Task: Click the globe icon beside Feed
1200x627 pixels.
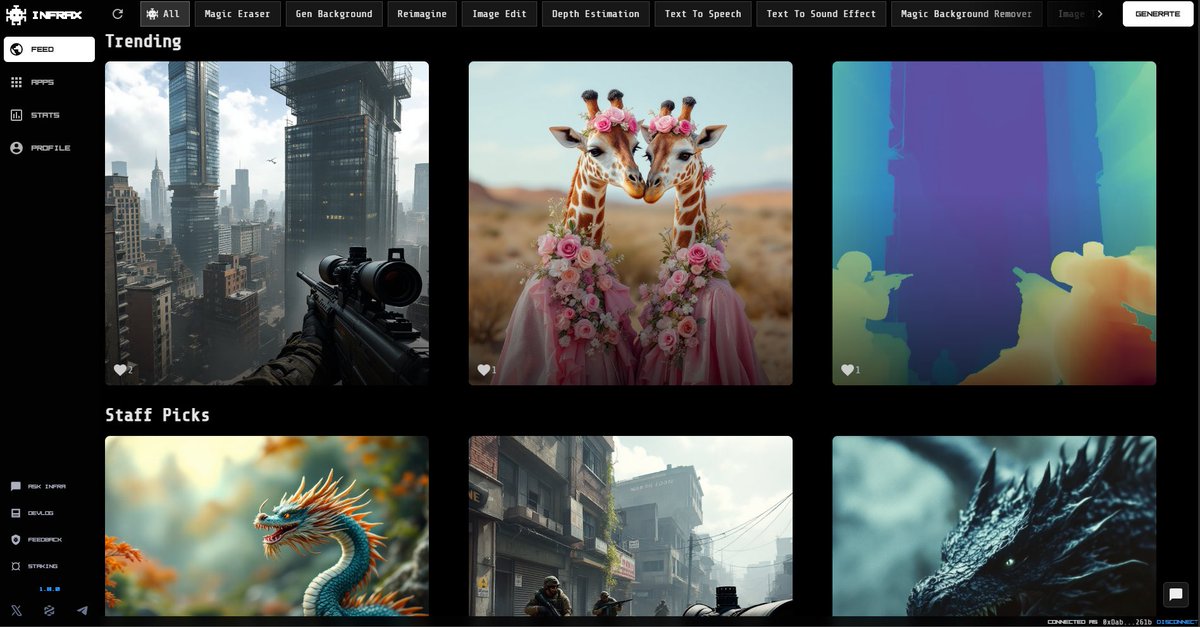Action: click(16, 49)
